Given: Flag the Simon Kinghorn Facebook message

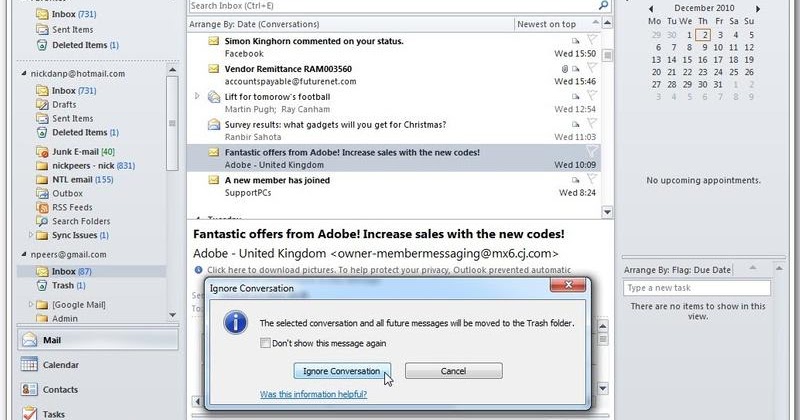Looking at the screenshot, I should click(591, 40).
